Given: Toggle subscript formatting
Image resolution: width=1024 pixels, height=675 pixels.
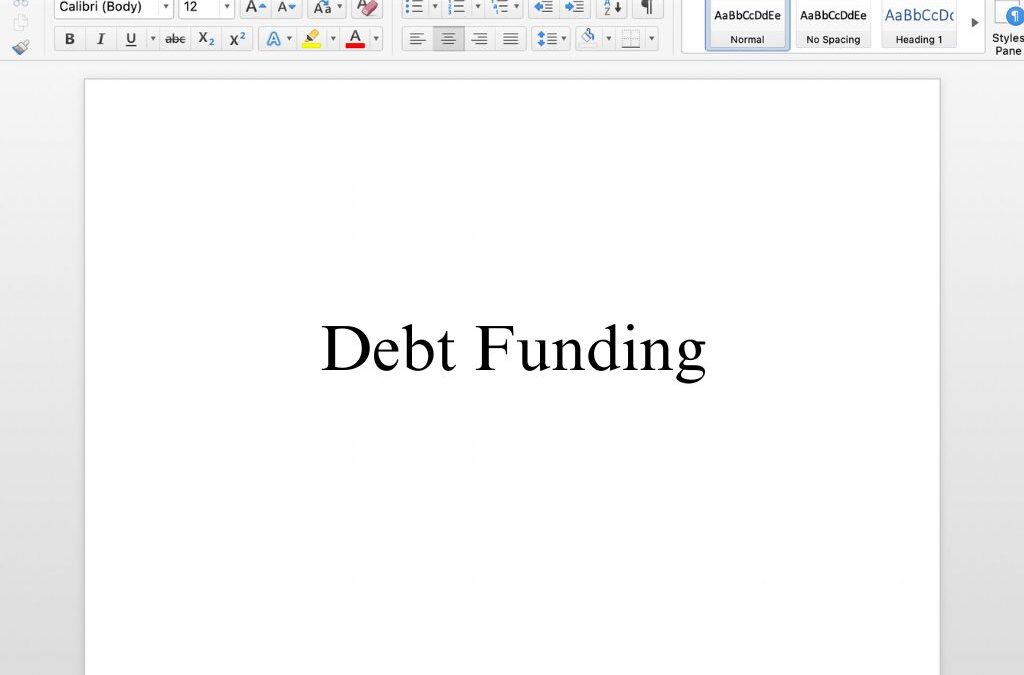Looking at the screenshot, I should click(206, 39).
